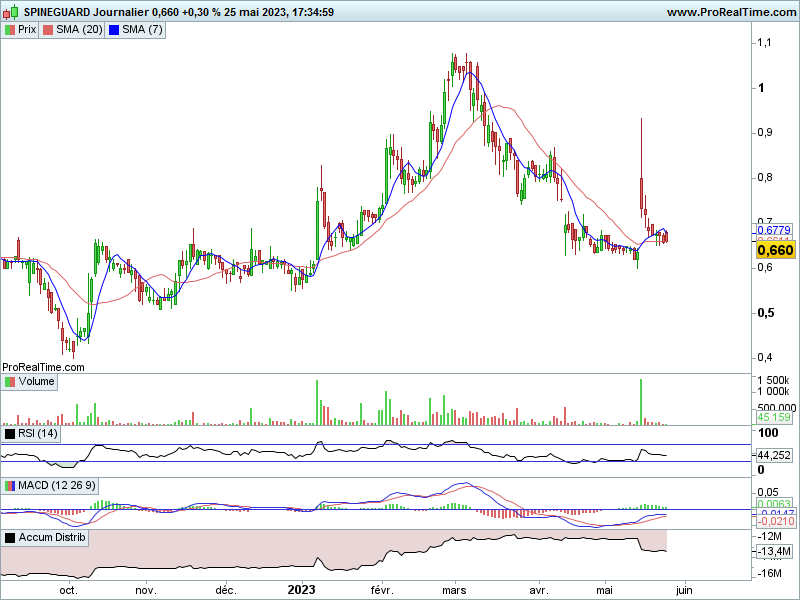Click the yellow 0,660 current price tag
This screenshot has height=600, width=800.
pyautogui.click(x=775, y=250)
